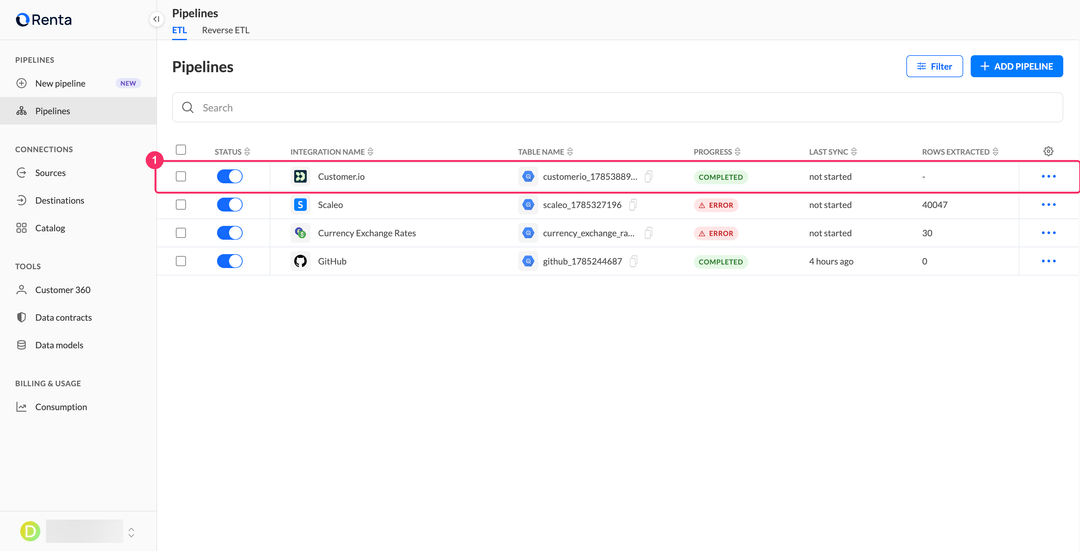The height and width of the screenshot is (551, 1080).
Task: Sort by Last Sync column
Action: (x=832, y=152)
